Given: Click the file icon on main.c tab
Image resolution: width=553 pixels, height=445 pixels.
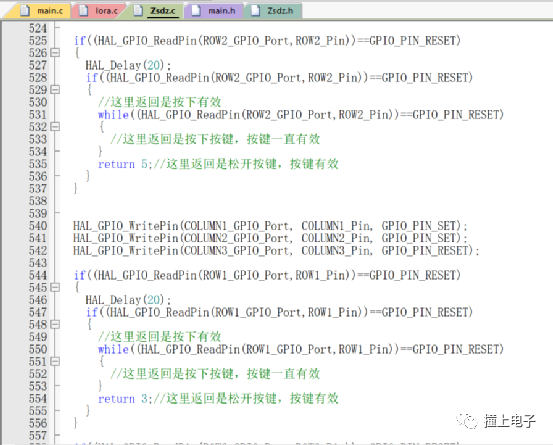Looking at the screenshot, I should pos(25,11).
